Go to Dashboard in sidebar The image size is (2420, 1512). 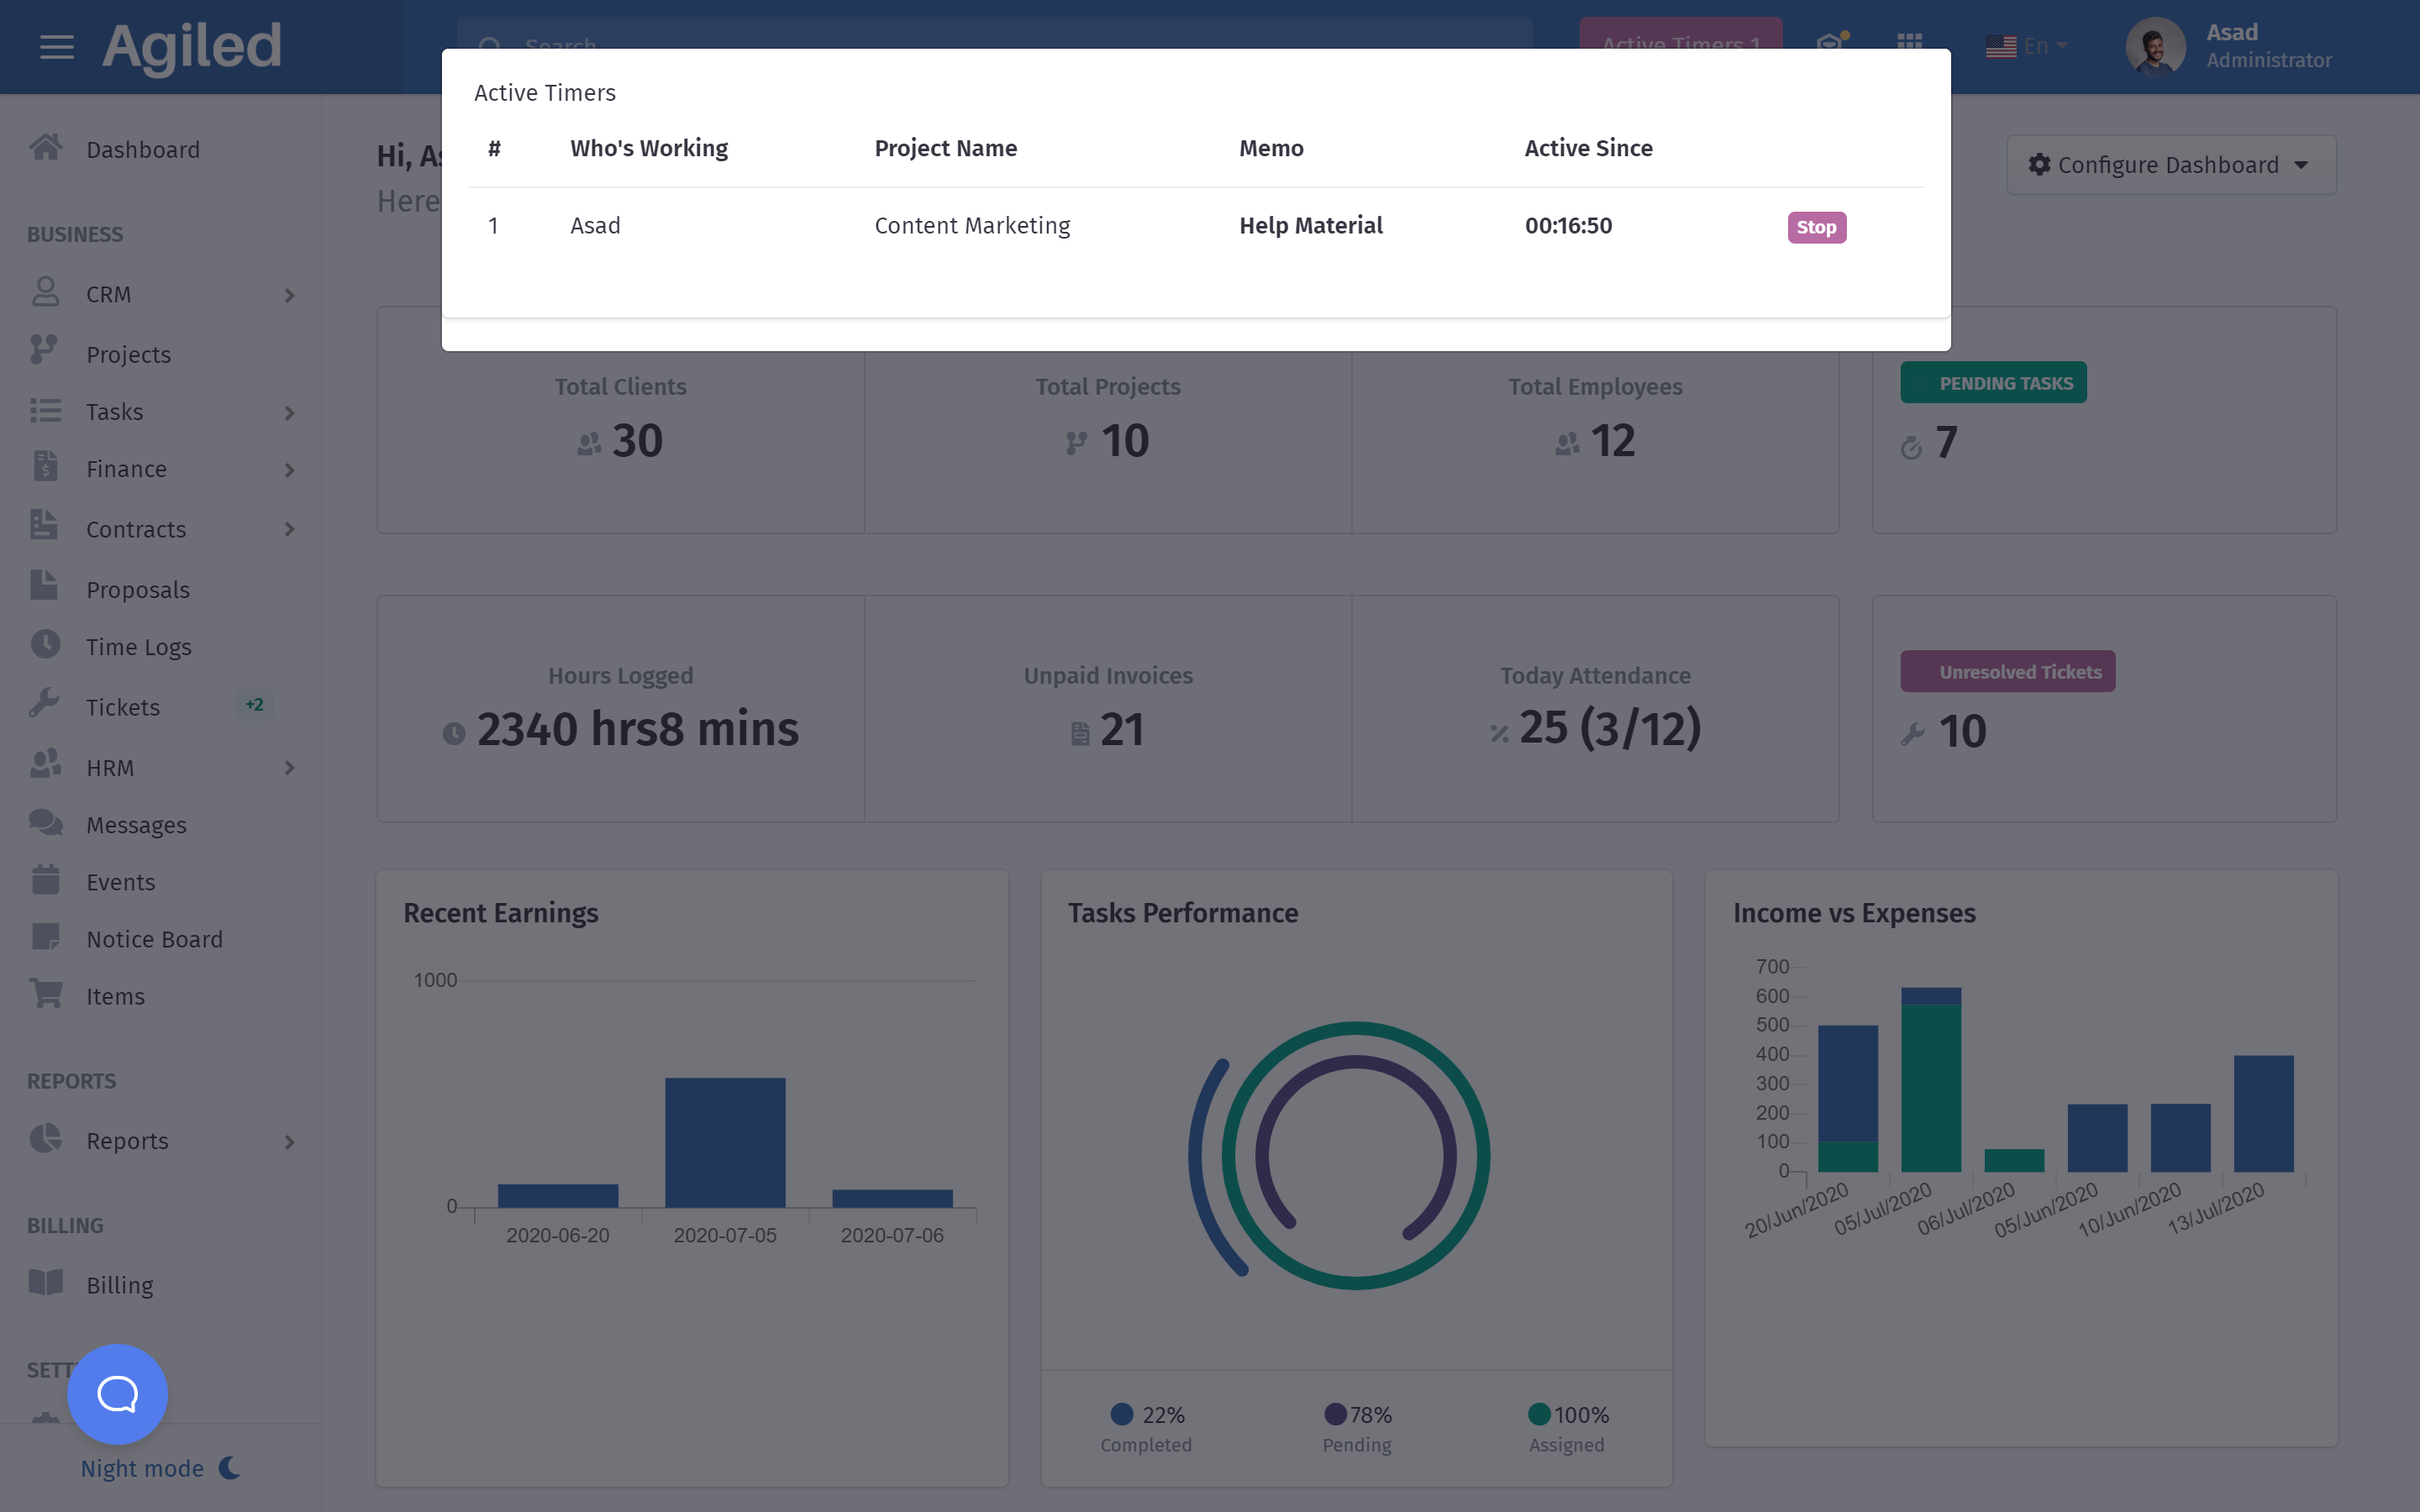(143, 150)
